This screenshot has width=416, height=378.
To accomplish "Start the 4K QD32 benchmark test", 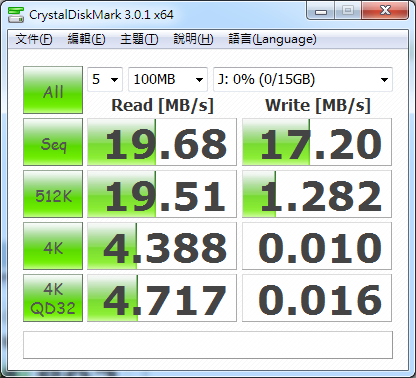I will (x=53, y=298).
